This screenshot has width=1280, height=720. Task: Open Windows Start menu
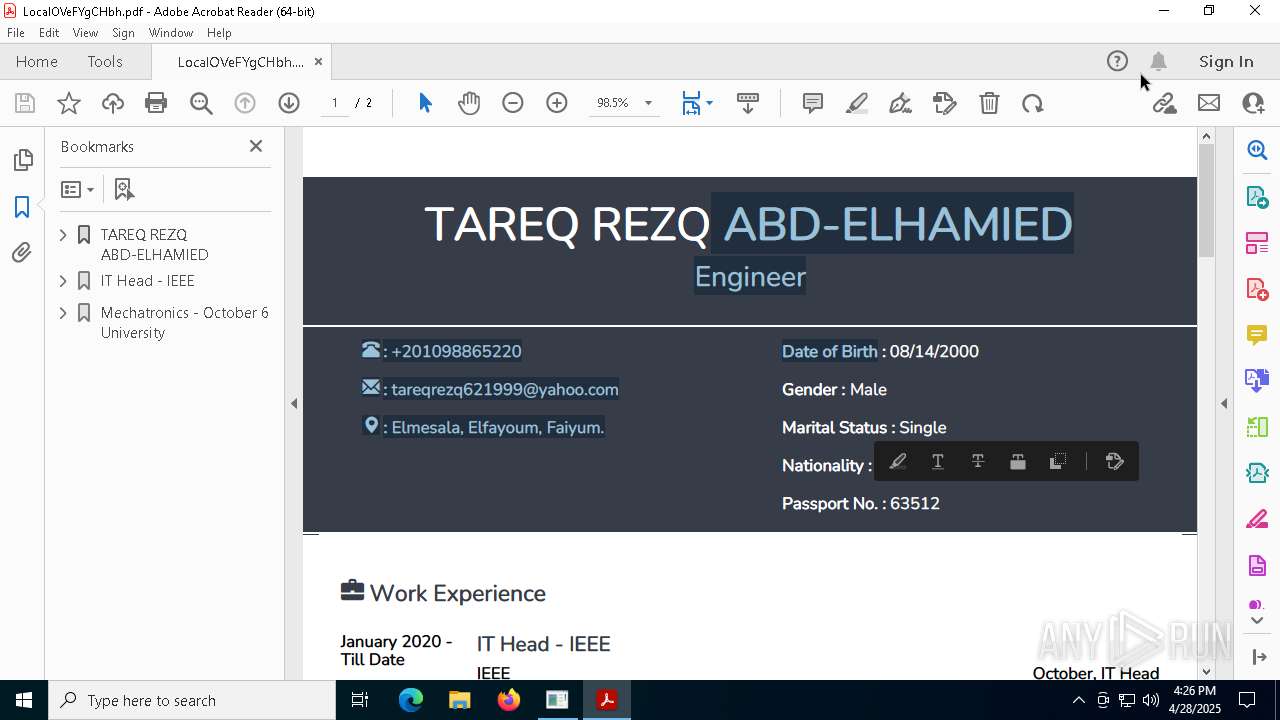(24, 700)
